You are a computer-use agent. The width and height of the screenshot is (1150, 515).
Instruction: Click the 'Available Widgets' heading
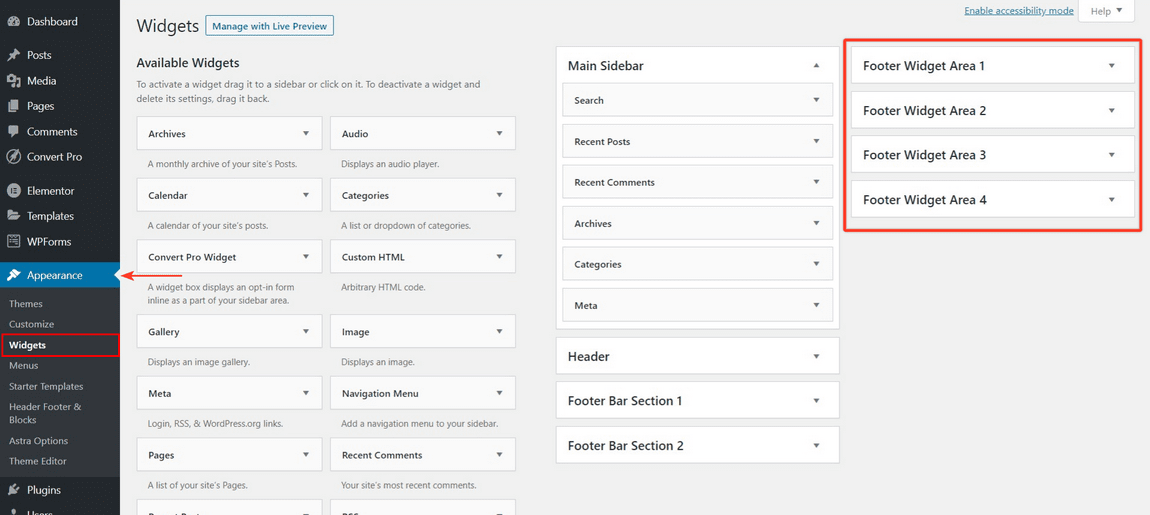[x=188, y=63]
